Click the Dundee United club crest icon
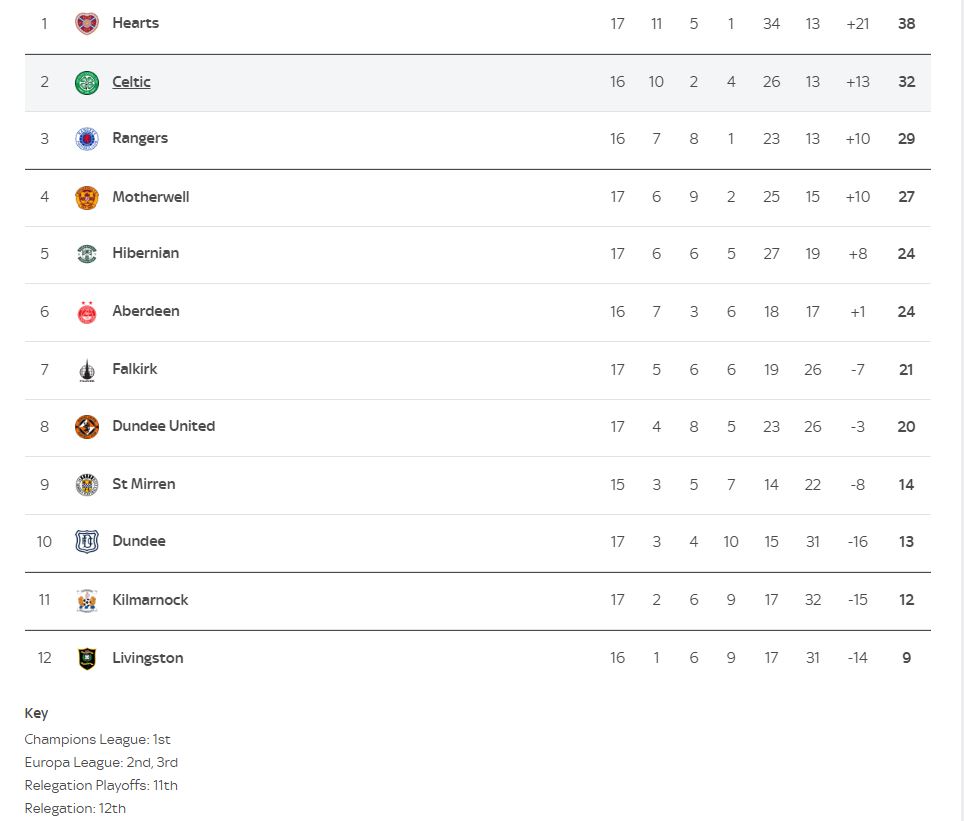 pos(87,427)
